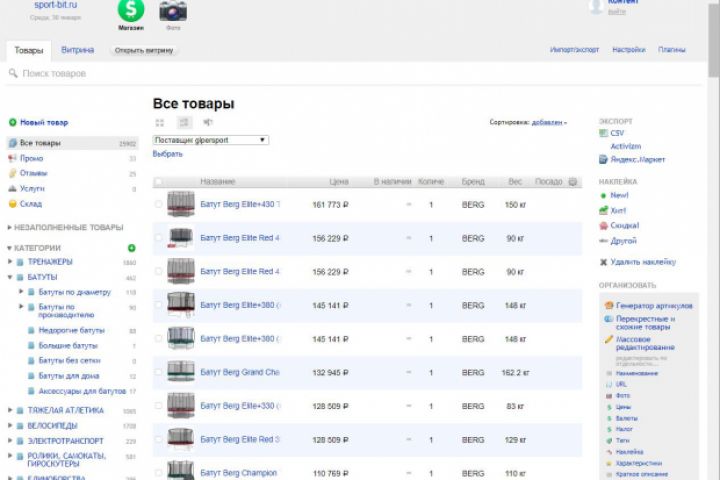
Task: Switch to grid thumbnails view icon
Action: (x=159, y=123)
